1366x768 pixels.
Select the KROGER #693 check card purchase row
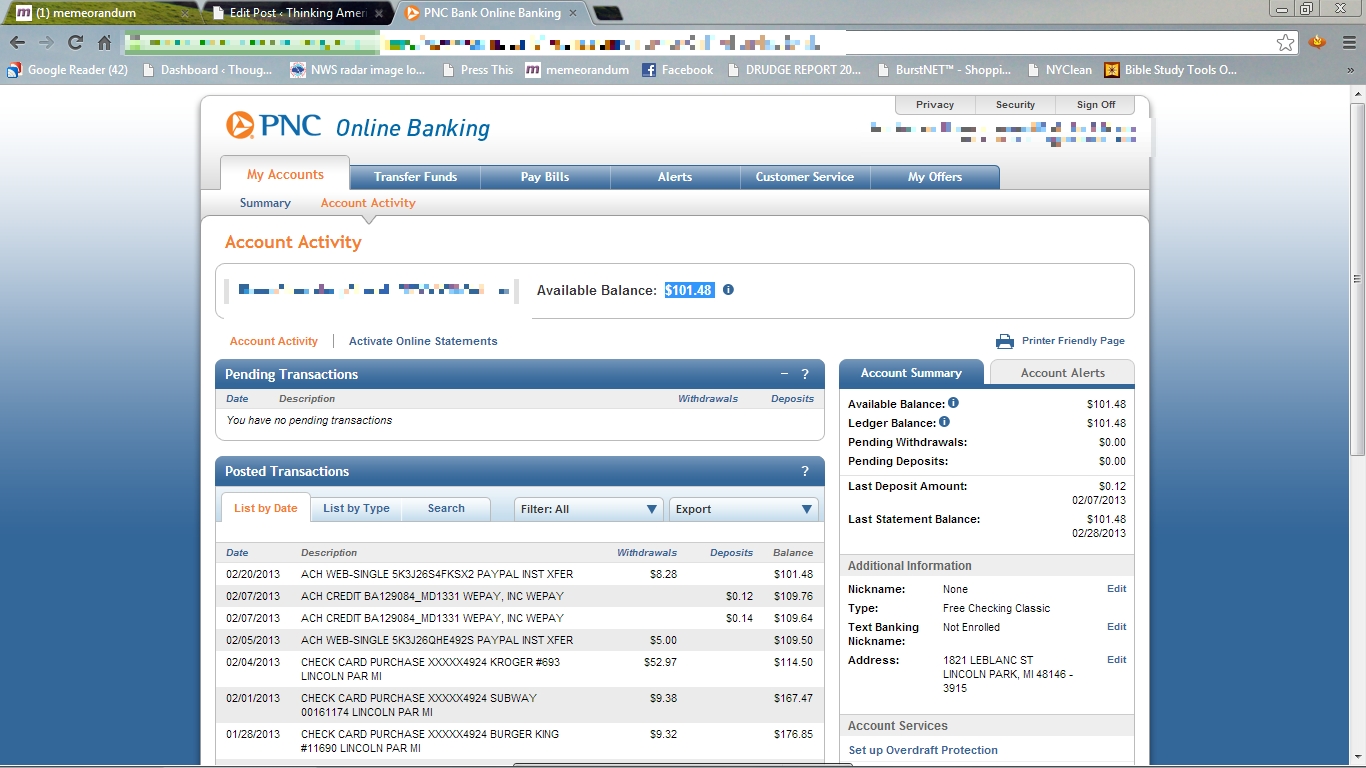(520, 669)
